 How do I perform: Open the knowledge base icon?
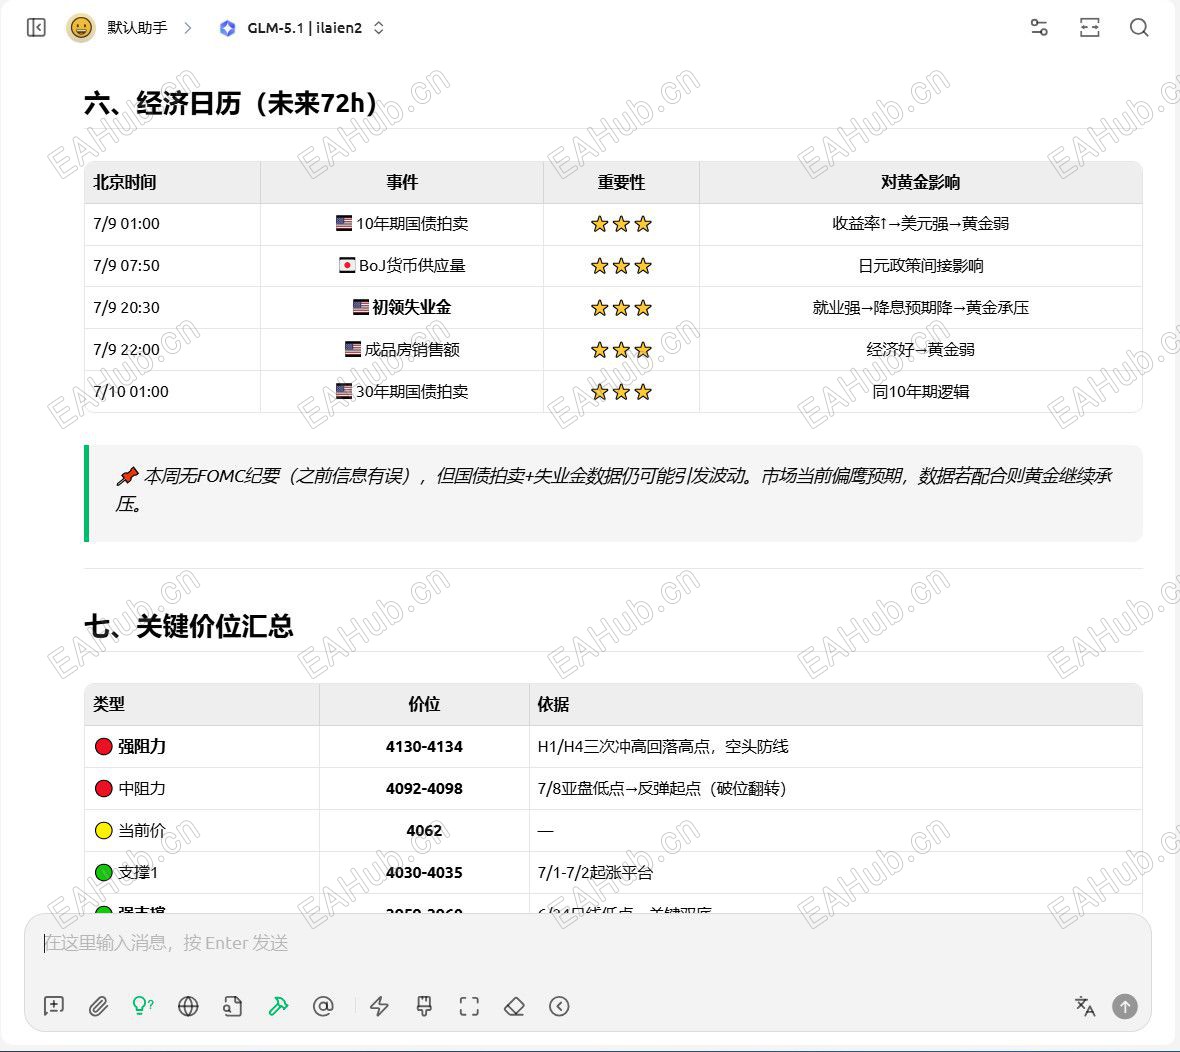(233, 1006)
